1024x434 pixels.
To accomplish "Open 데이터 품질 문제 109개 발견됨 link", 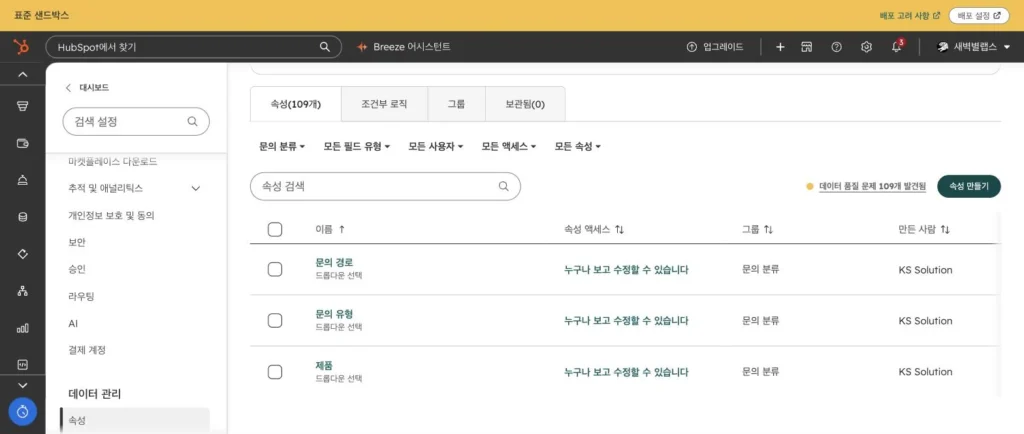I will (872, 186).
